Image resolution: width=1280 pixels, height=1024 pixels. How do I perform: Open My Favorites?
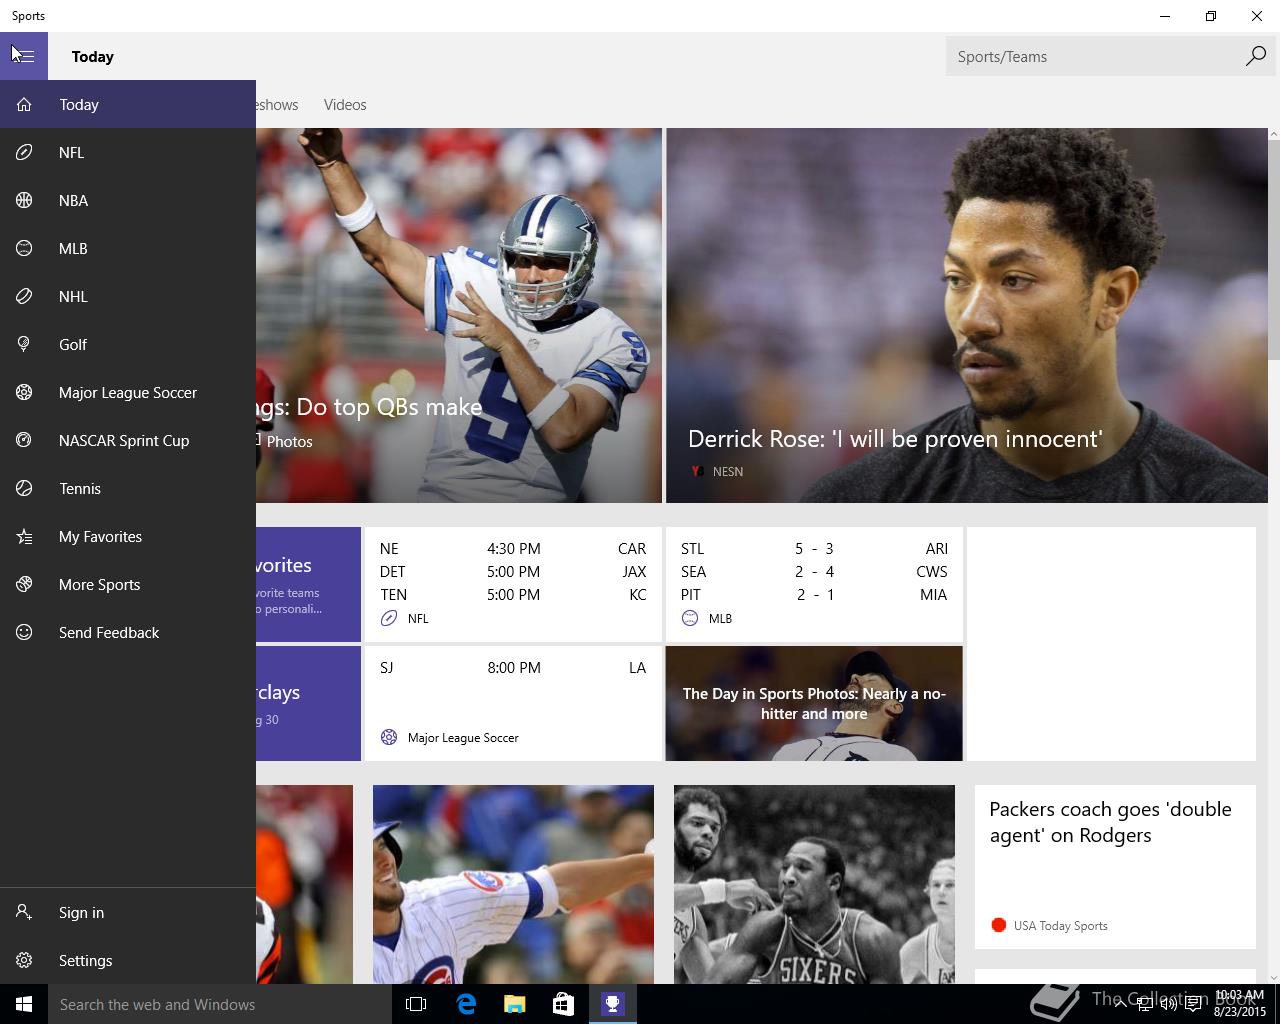[128, 536]
